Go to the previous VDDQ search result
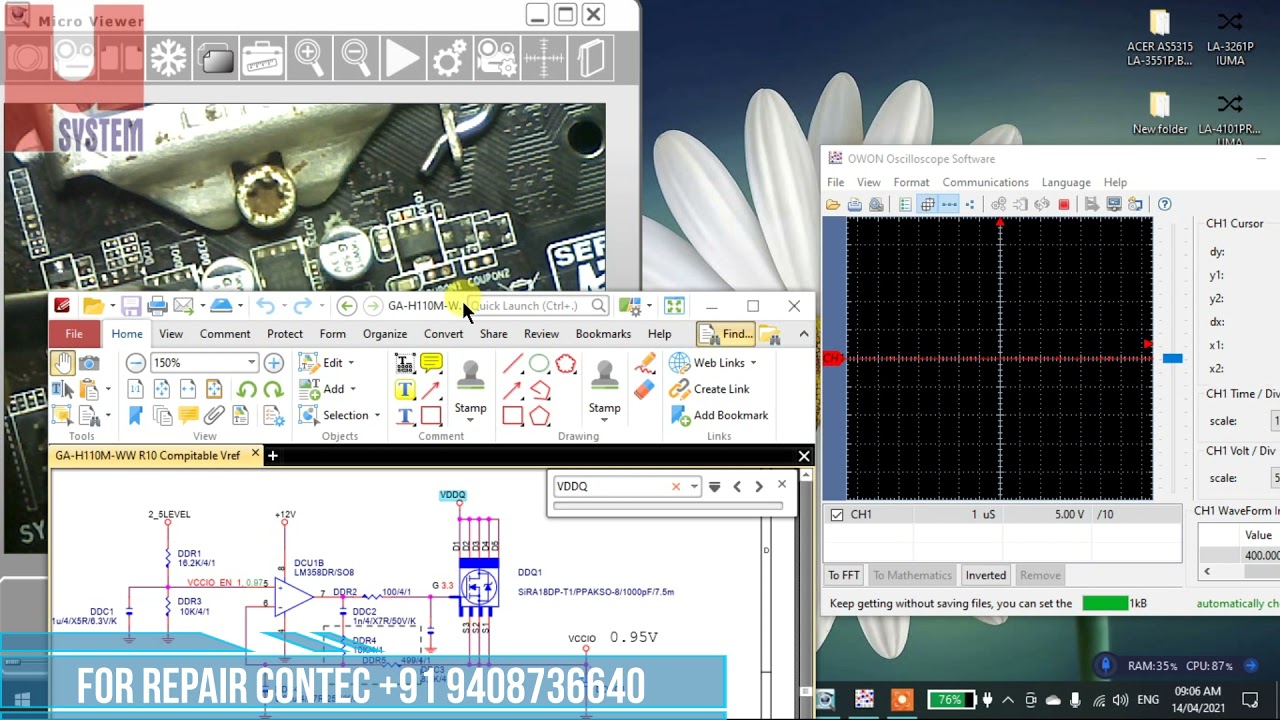The image size is (1280, 720). 737,486
